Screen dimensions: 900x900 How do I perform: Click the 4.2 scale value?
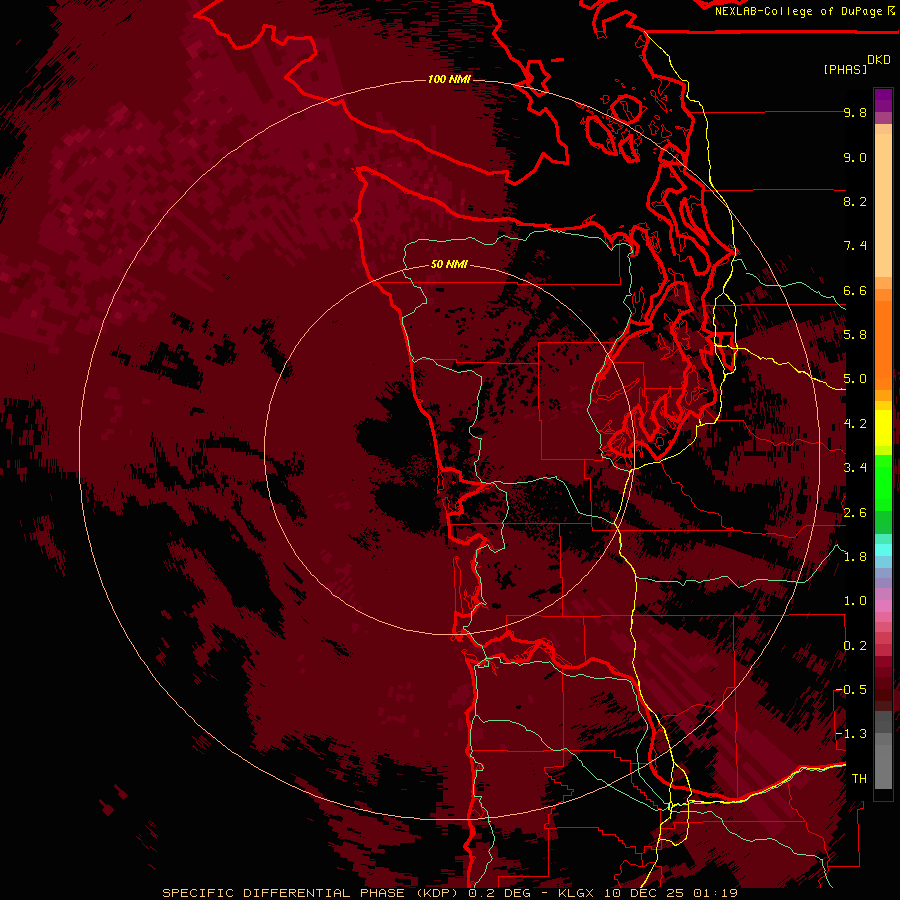coord(855,424)
